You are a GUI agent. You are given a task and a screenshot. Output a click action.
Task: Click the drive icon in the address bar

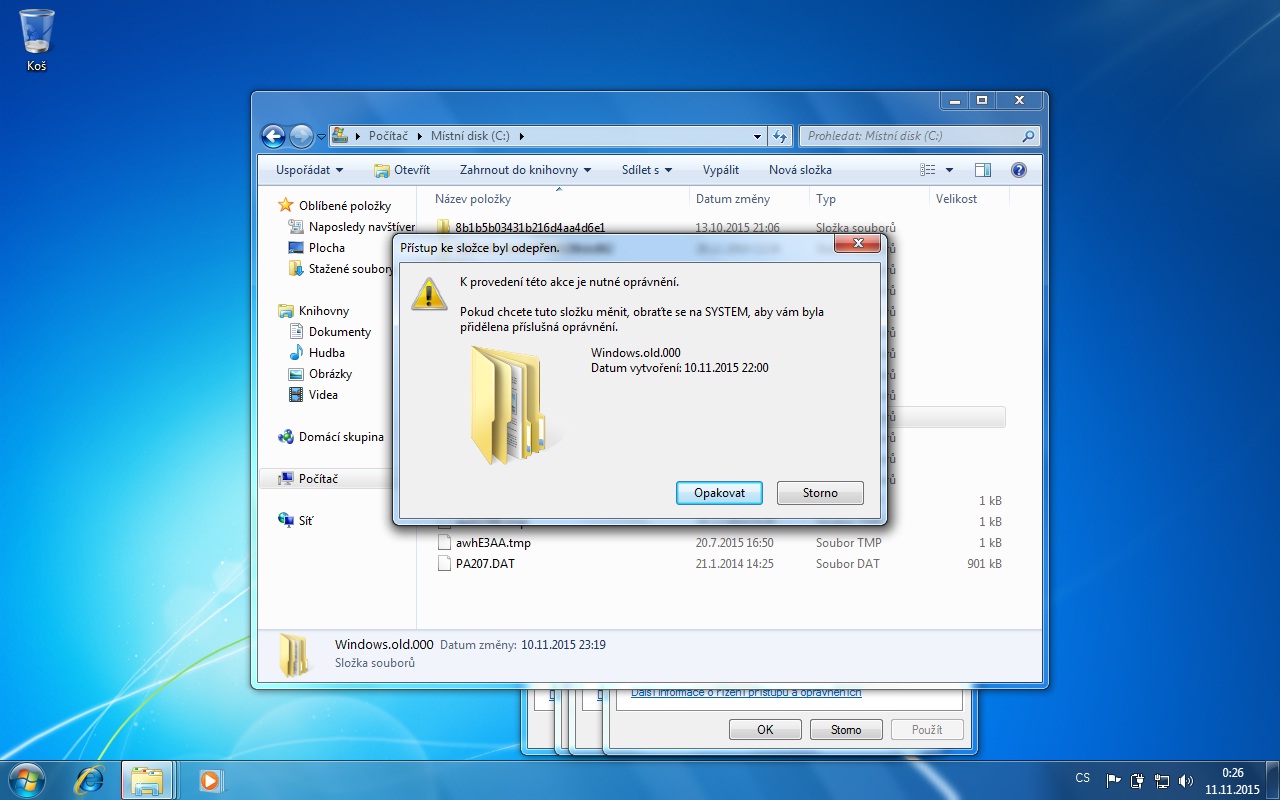coord(339,136)
